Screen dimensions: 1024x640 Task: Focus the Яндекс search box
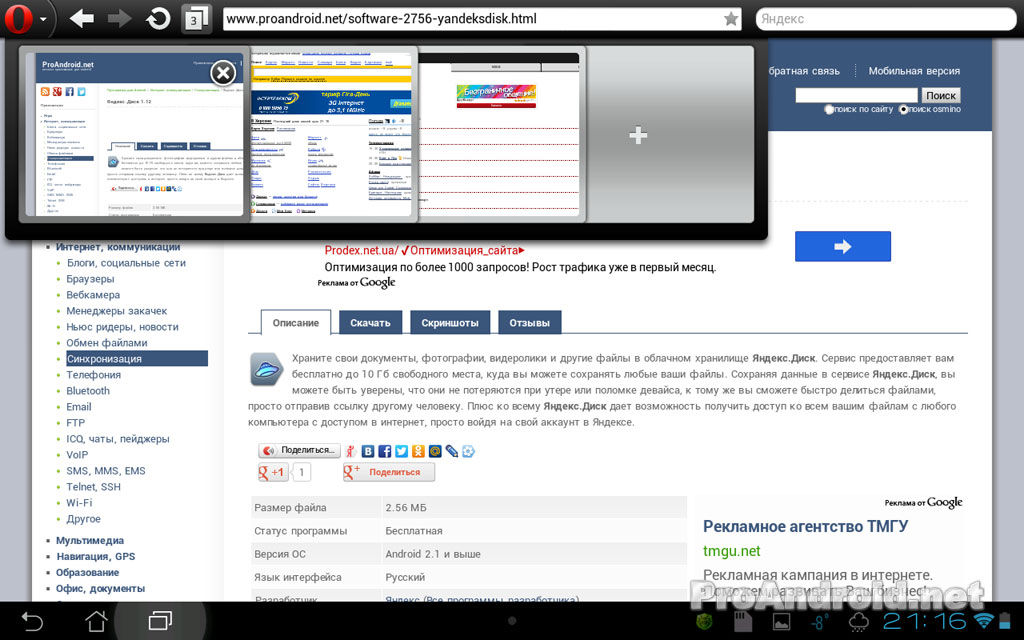(886, 19)
